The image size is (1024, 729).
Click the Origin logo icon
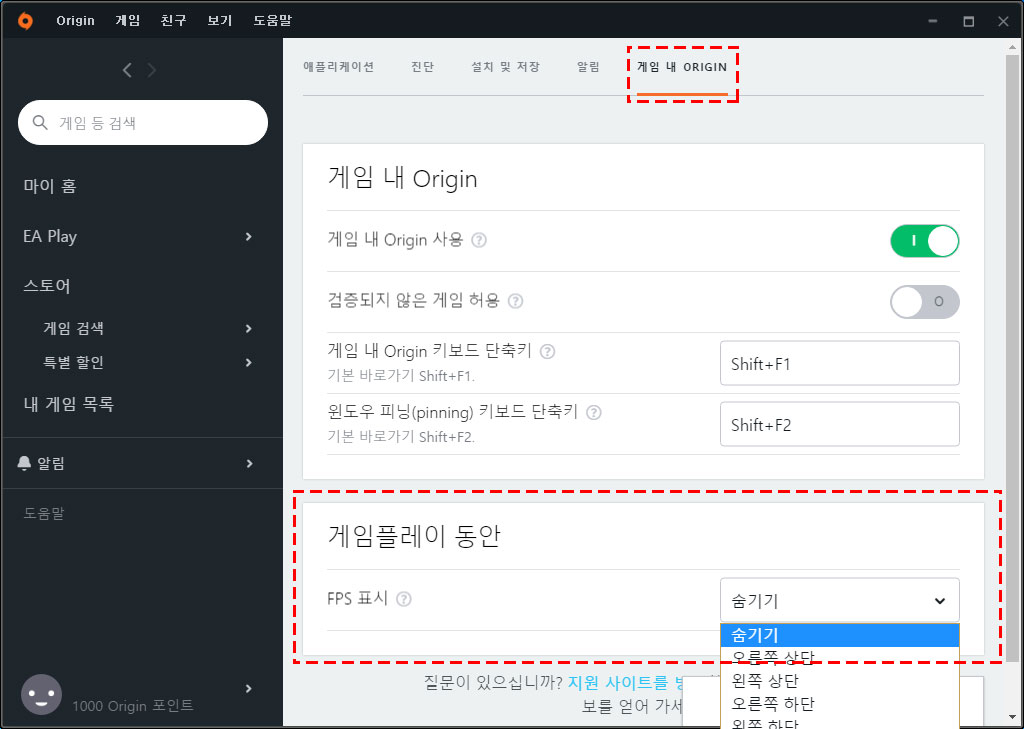(x=24, y=21)
